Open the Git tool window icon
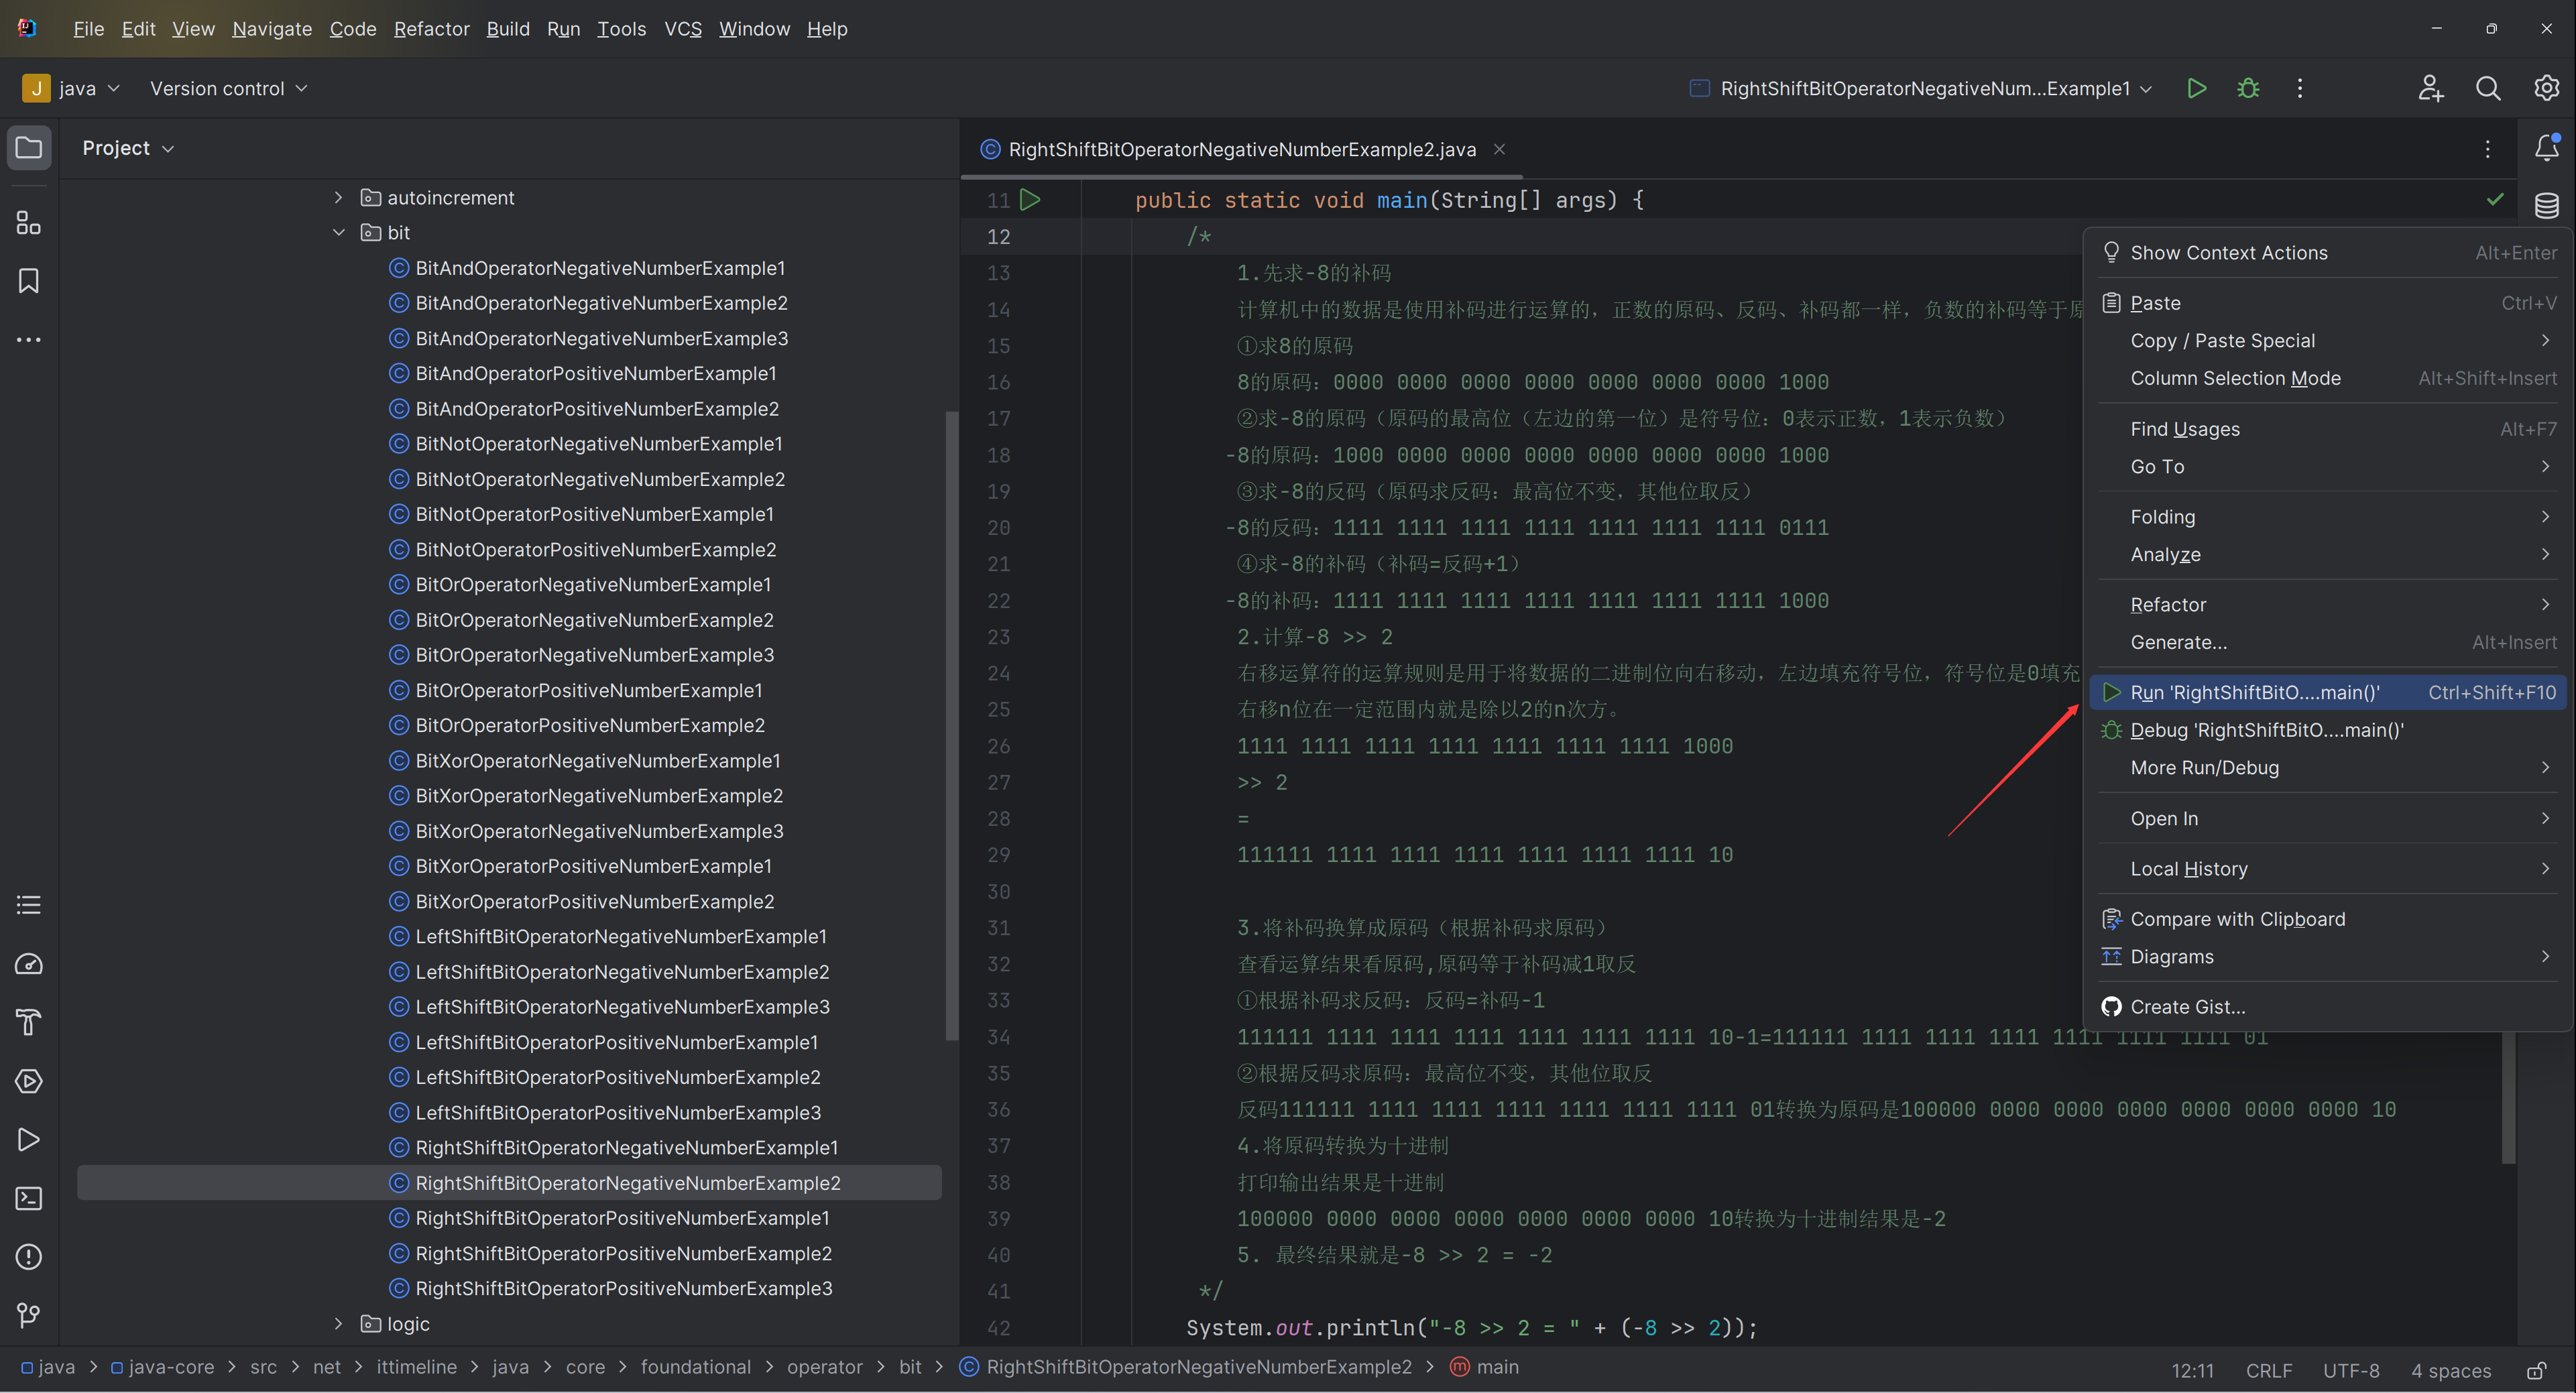The image size is (2576, 1393). tap(29, 1314)
